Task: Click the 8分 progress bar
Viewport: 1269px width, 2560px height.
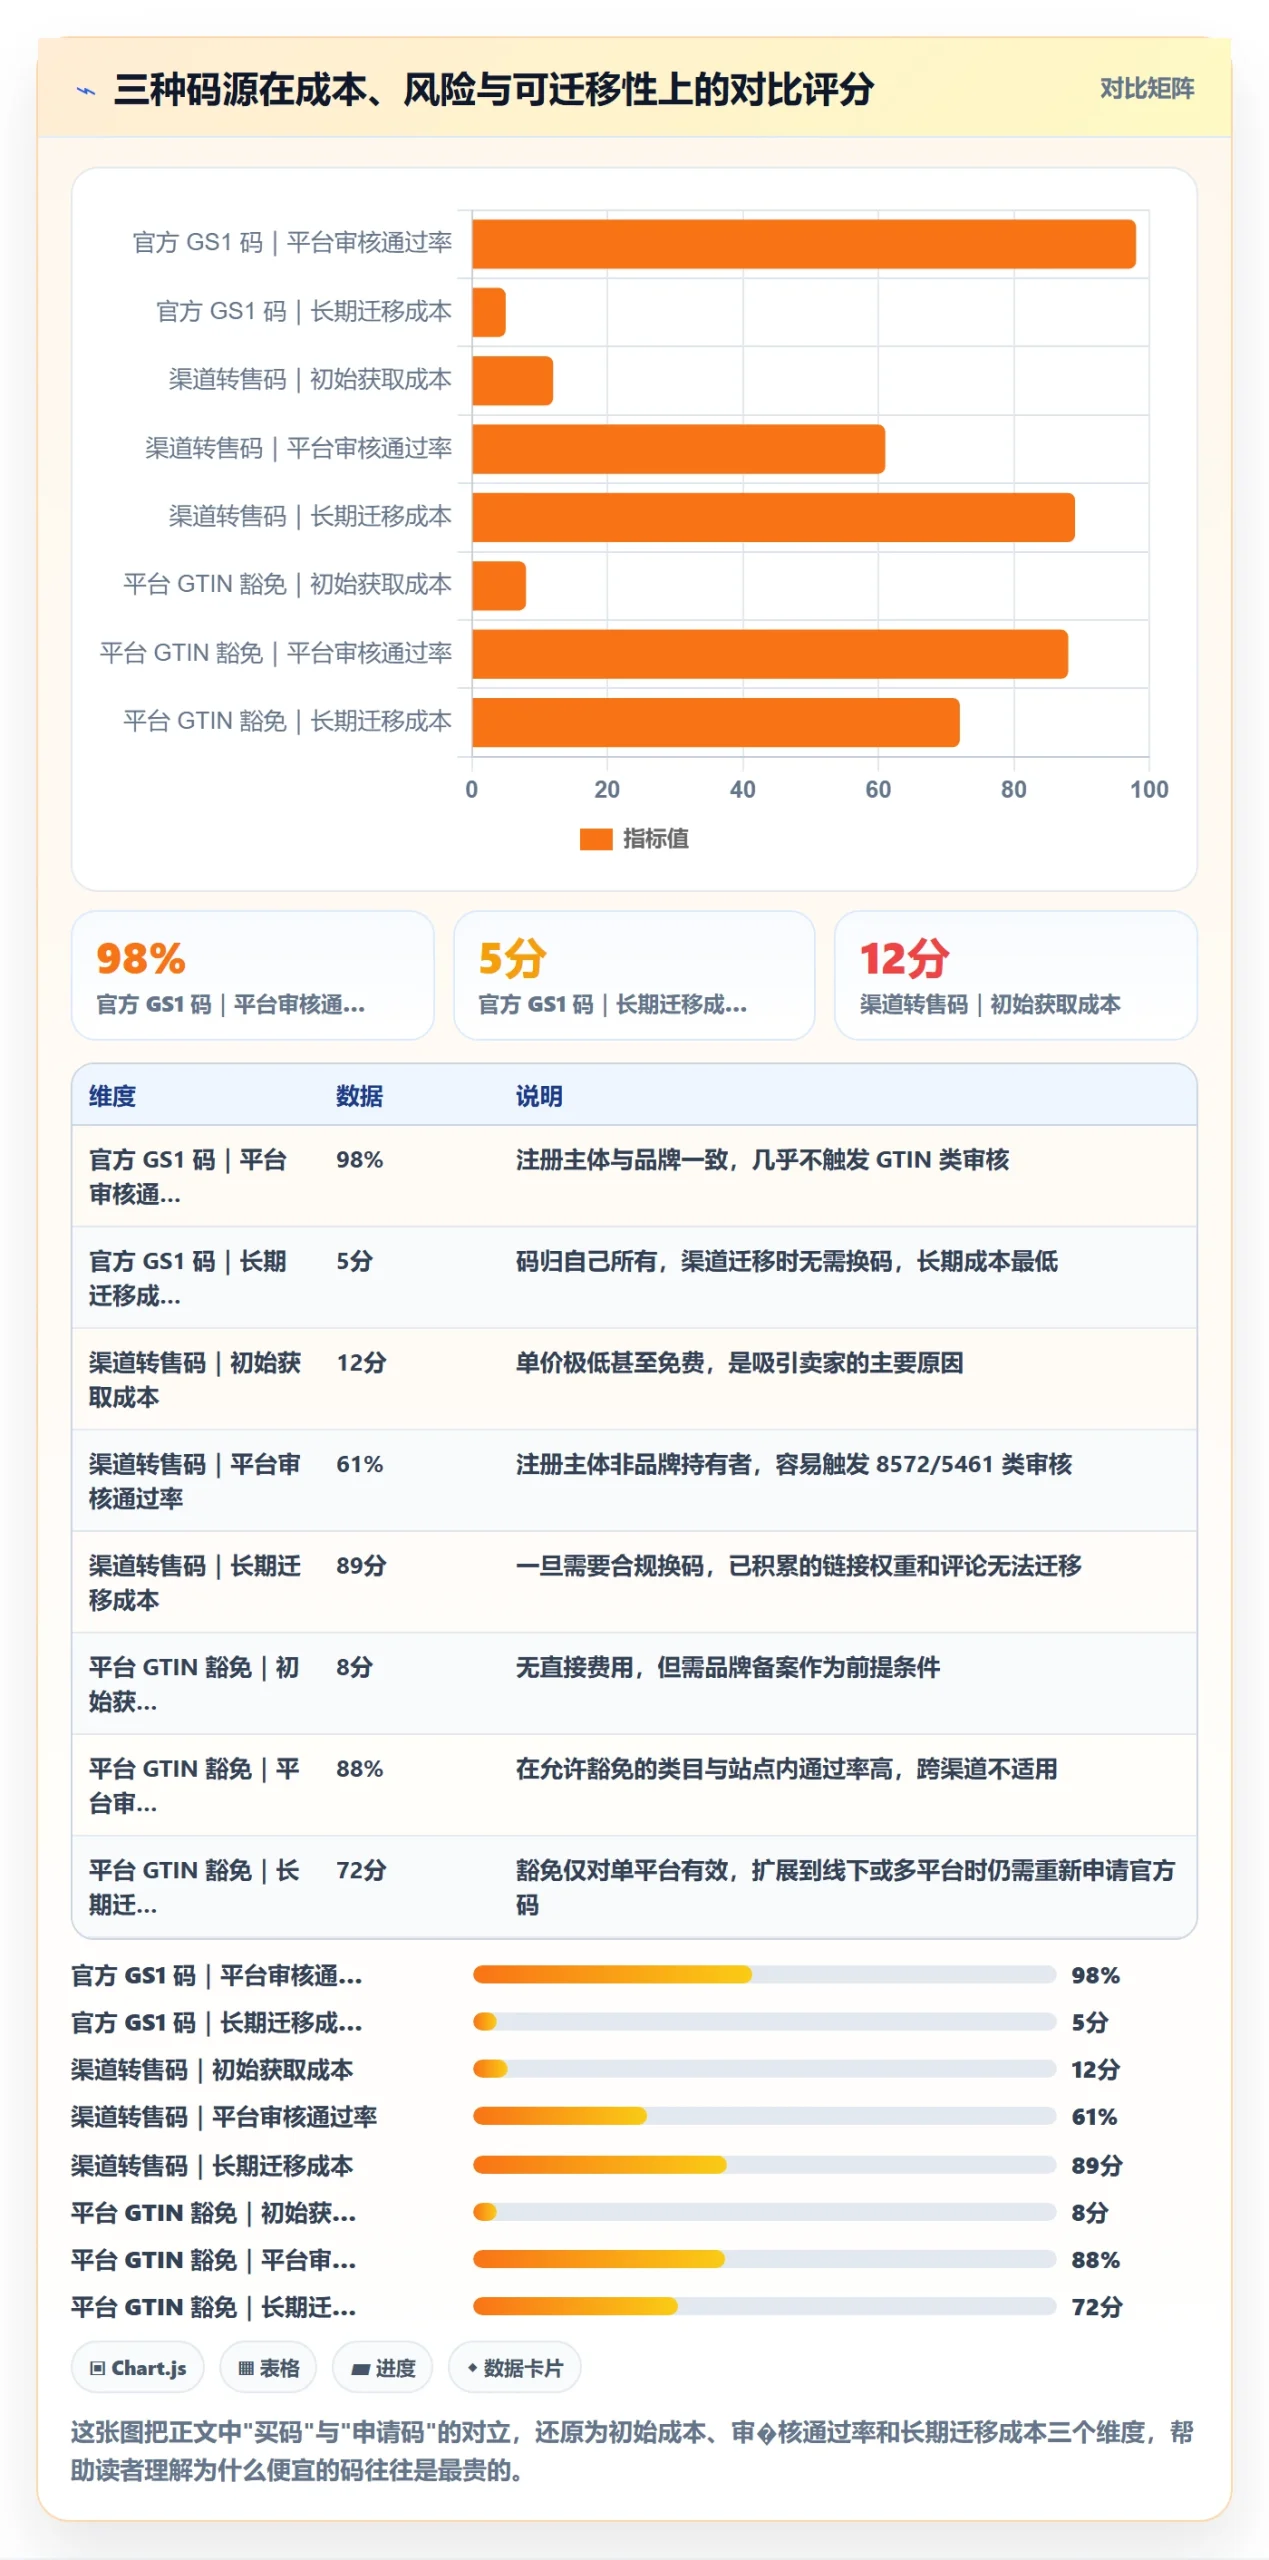Action: click(x=764, y=2212)
